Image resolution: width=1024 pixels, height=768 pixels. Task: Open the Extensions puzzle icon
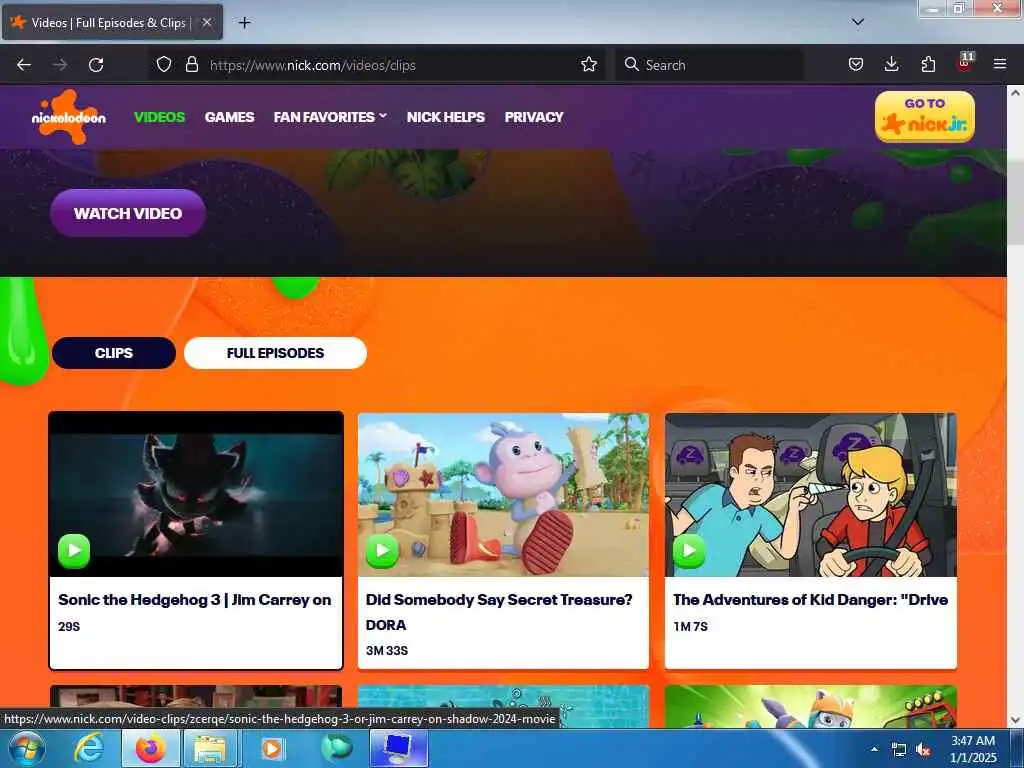[x=928, y=65]
